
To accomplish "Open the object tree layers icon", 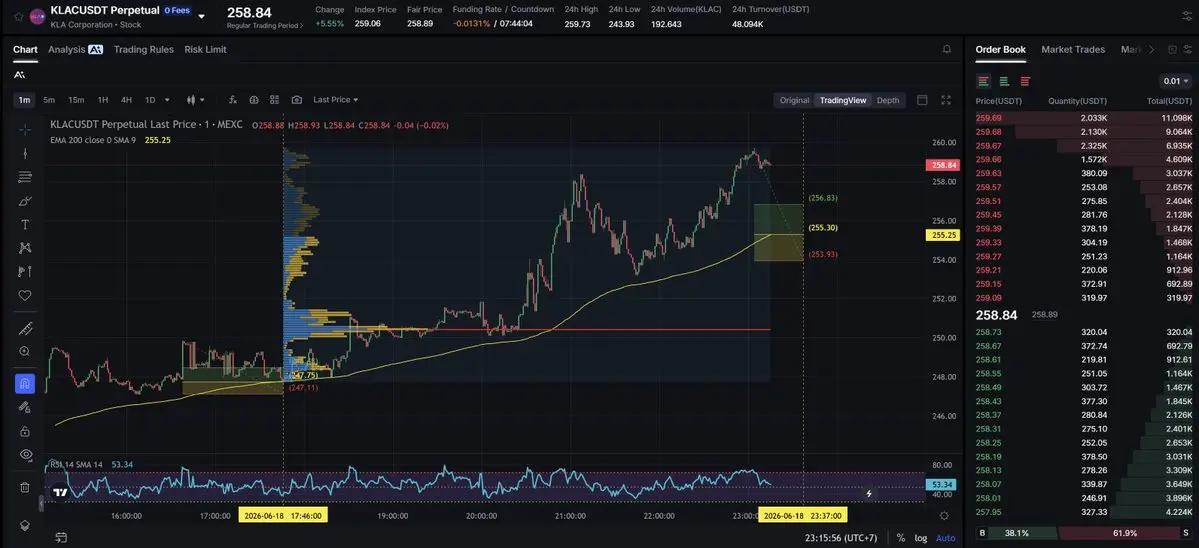I will pyautogui.click(x=24, y=525).
